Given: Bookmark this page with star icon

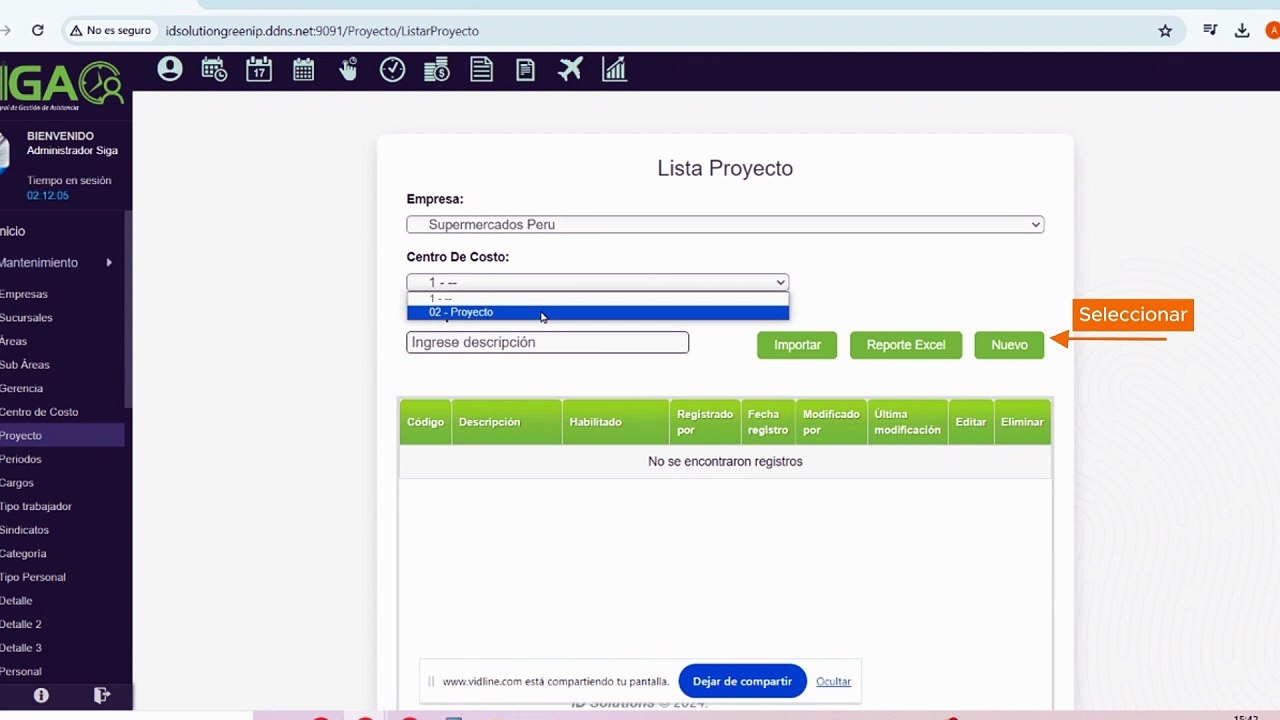Looking at the screenshot, I should 1165,31.
